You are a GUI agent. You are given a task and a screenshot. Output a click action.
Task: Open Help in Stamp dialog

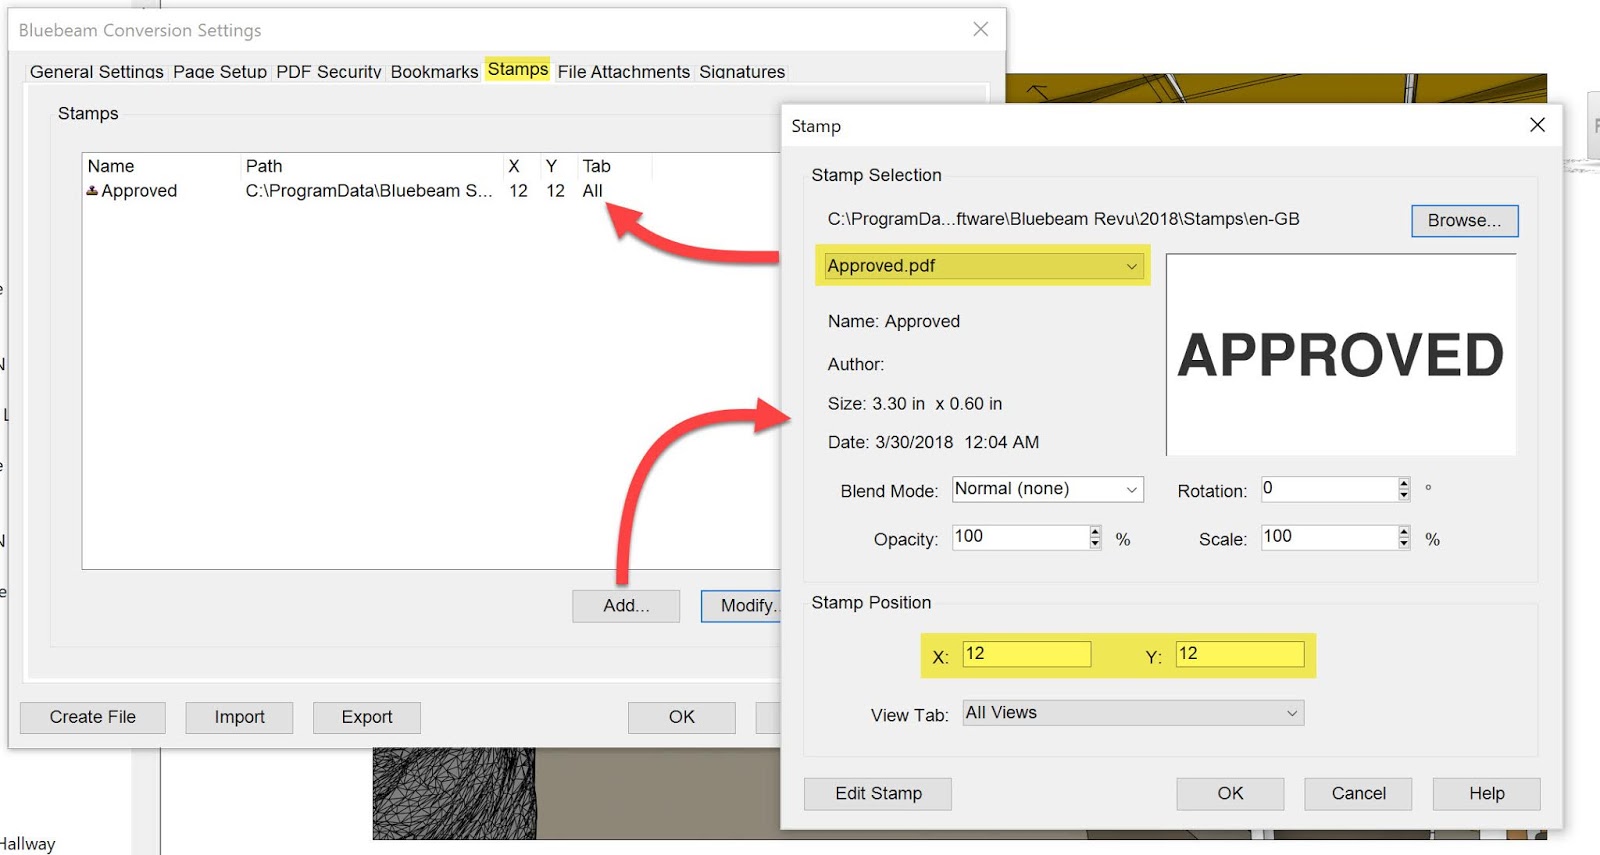click(x=1486, y=793)
